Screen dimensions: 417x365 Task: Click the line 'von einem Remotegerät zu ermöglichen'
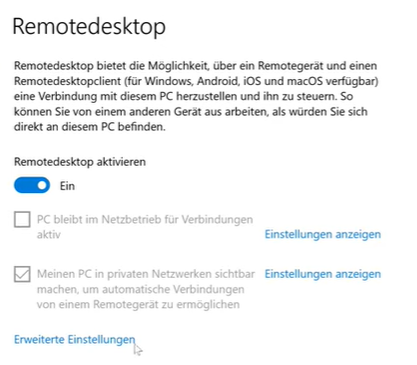click(138, 304)
